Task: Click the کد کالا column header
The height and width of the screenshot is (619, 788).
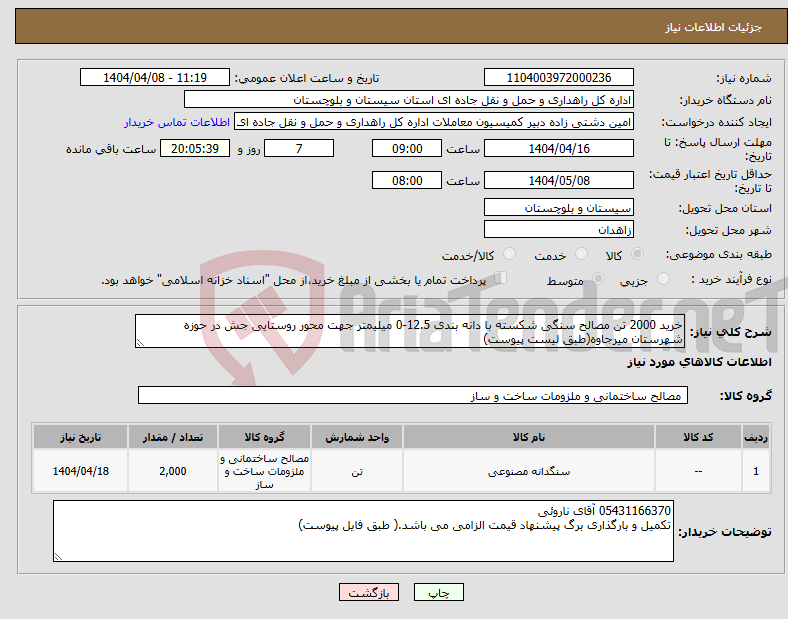Action: point(698,437)
